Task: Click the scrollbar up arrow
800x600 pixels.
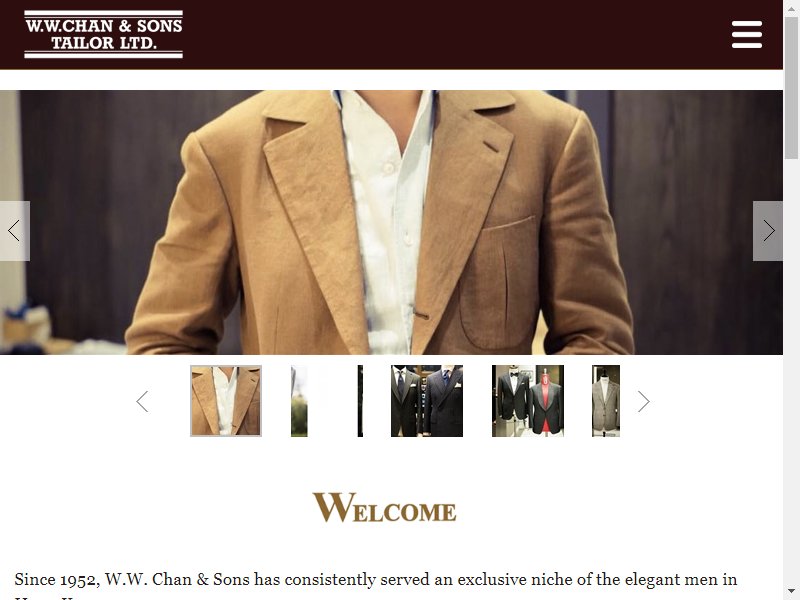Action: (791, 8)
